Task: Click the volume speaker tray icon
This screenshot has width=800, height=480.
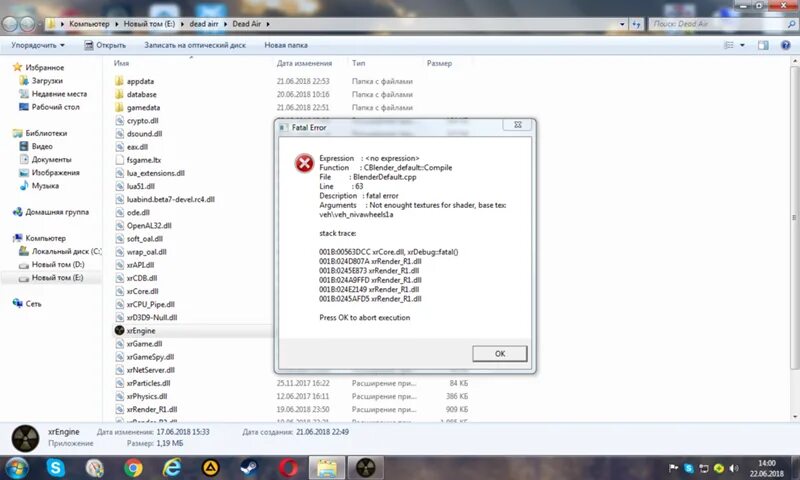Action: (734, 468)
